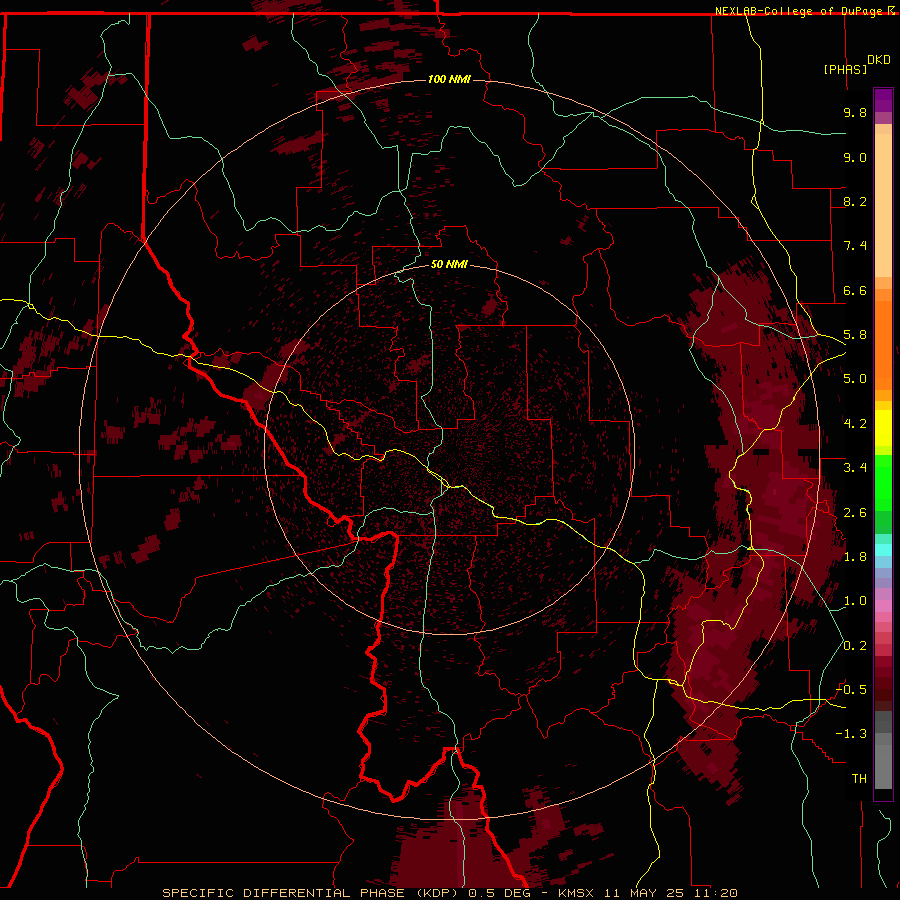Pick the orange segment on the color bar

[883, 344]
